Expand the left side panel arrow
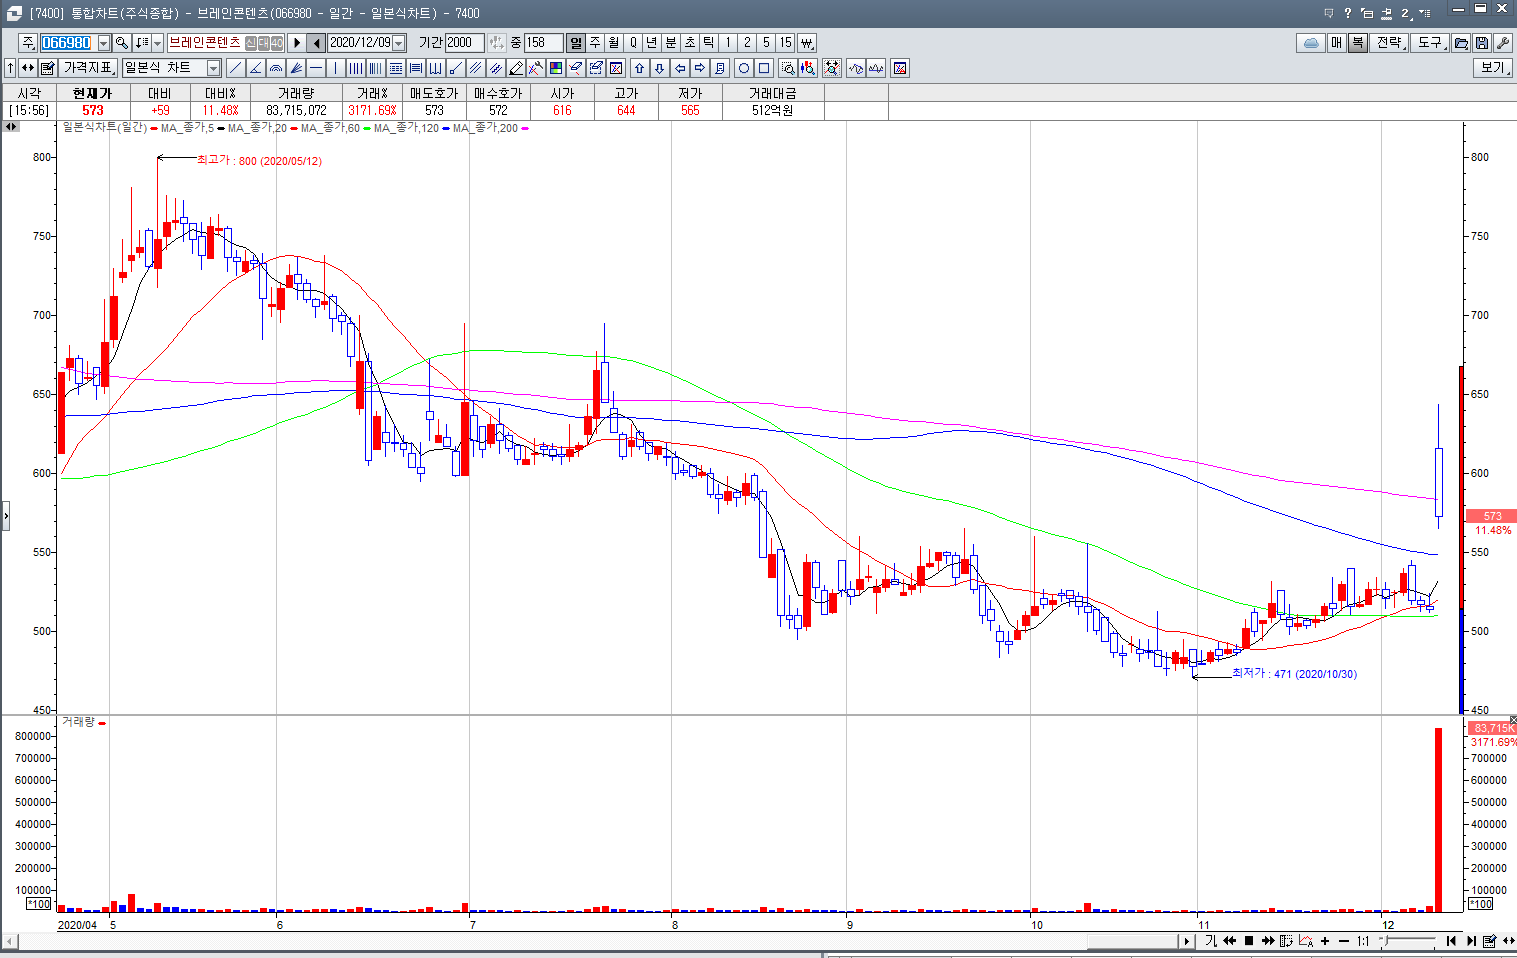The height and width of the screenshot is (958, 1517). coord(5,516)
